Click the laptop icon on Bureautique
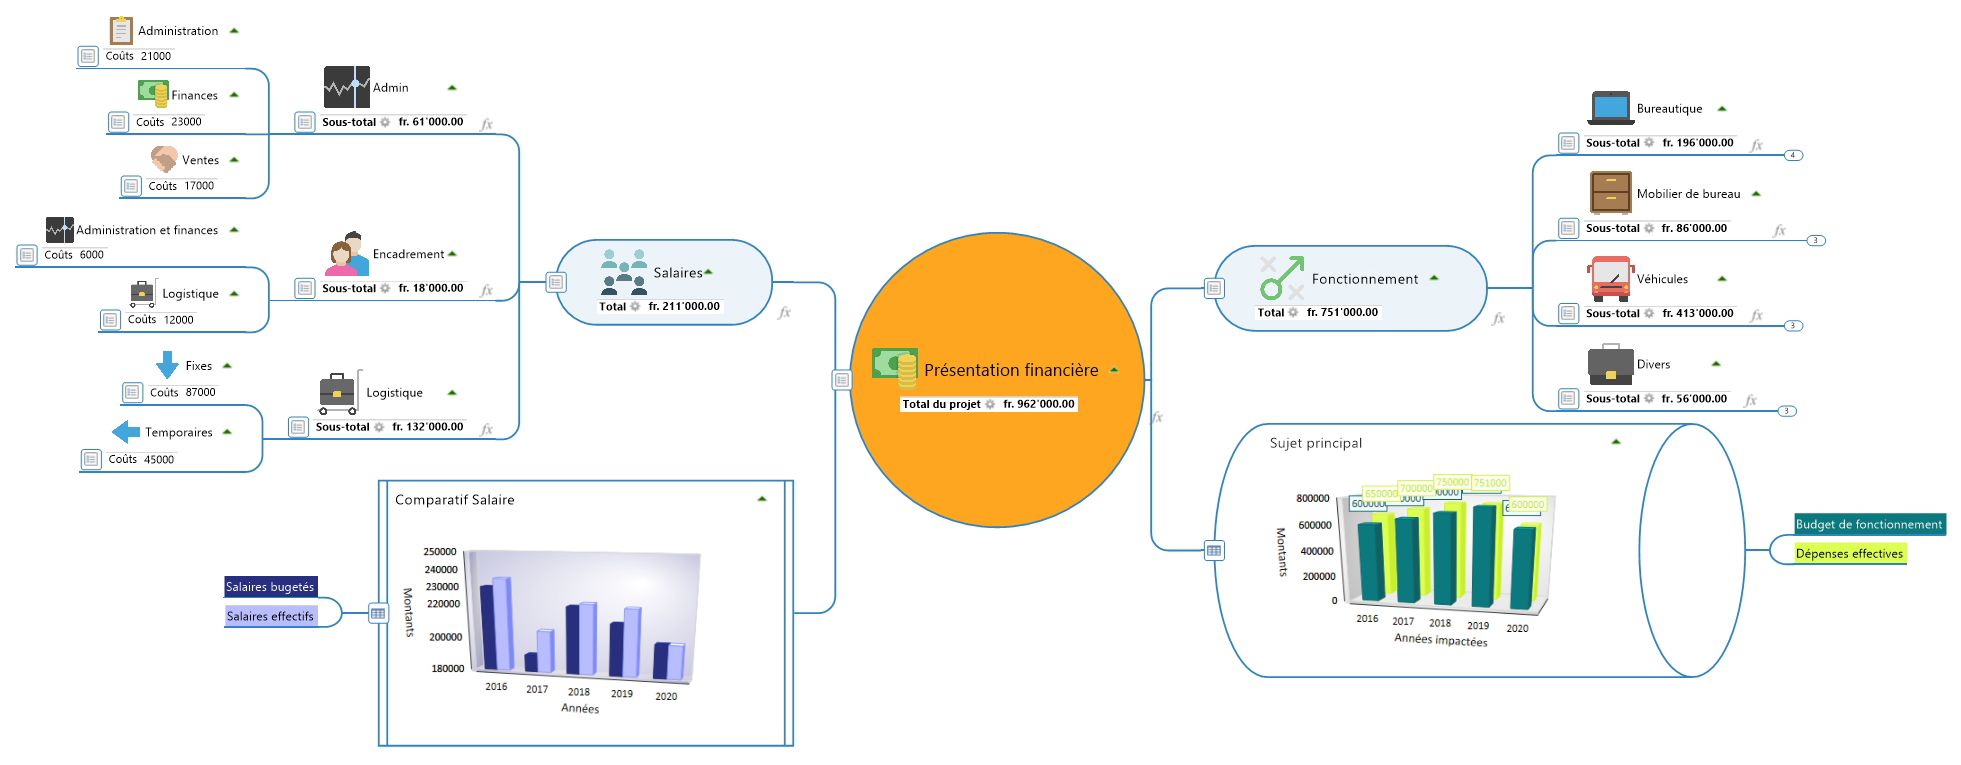 click(x=1609, y=108)
